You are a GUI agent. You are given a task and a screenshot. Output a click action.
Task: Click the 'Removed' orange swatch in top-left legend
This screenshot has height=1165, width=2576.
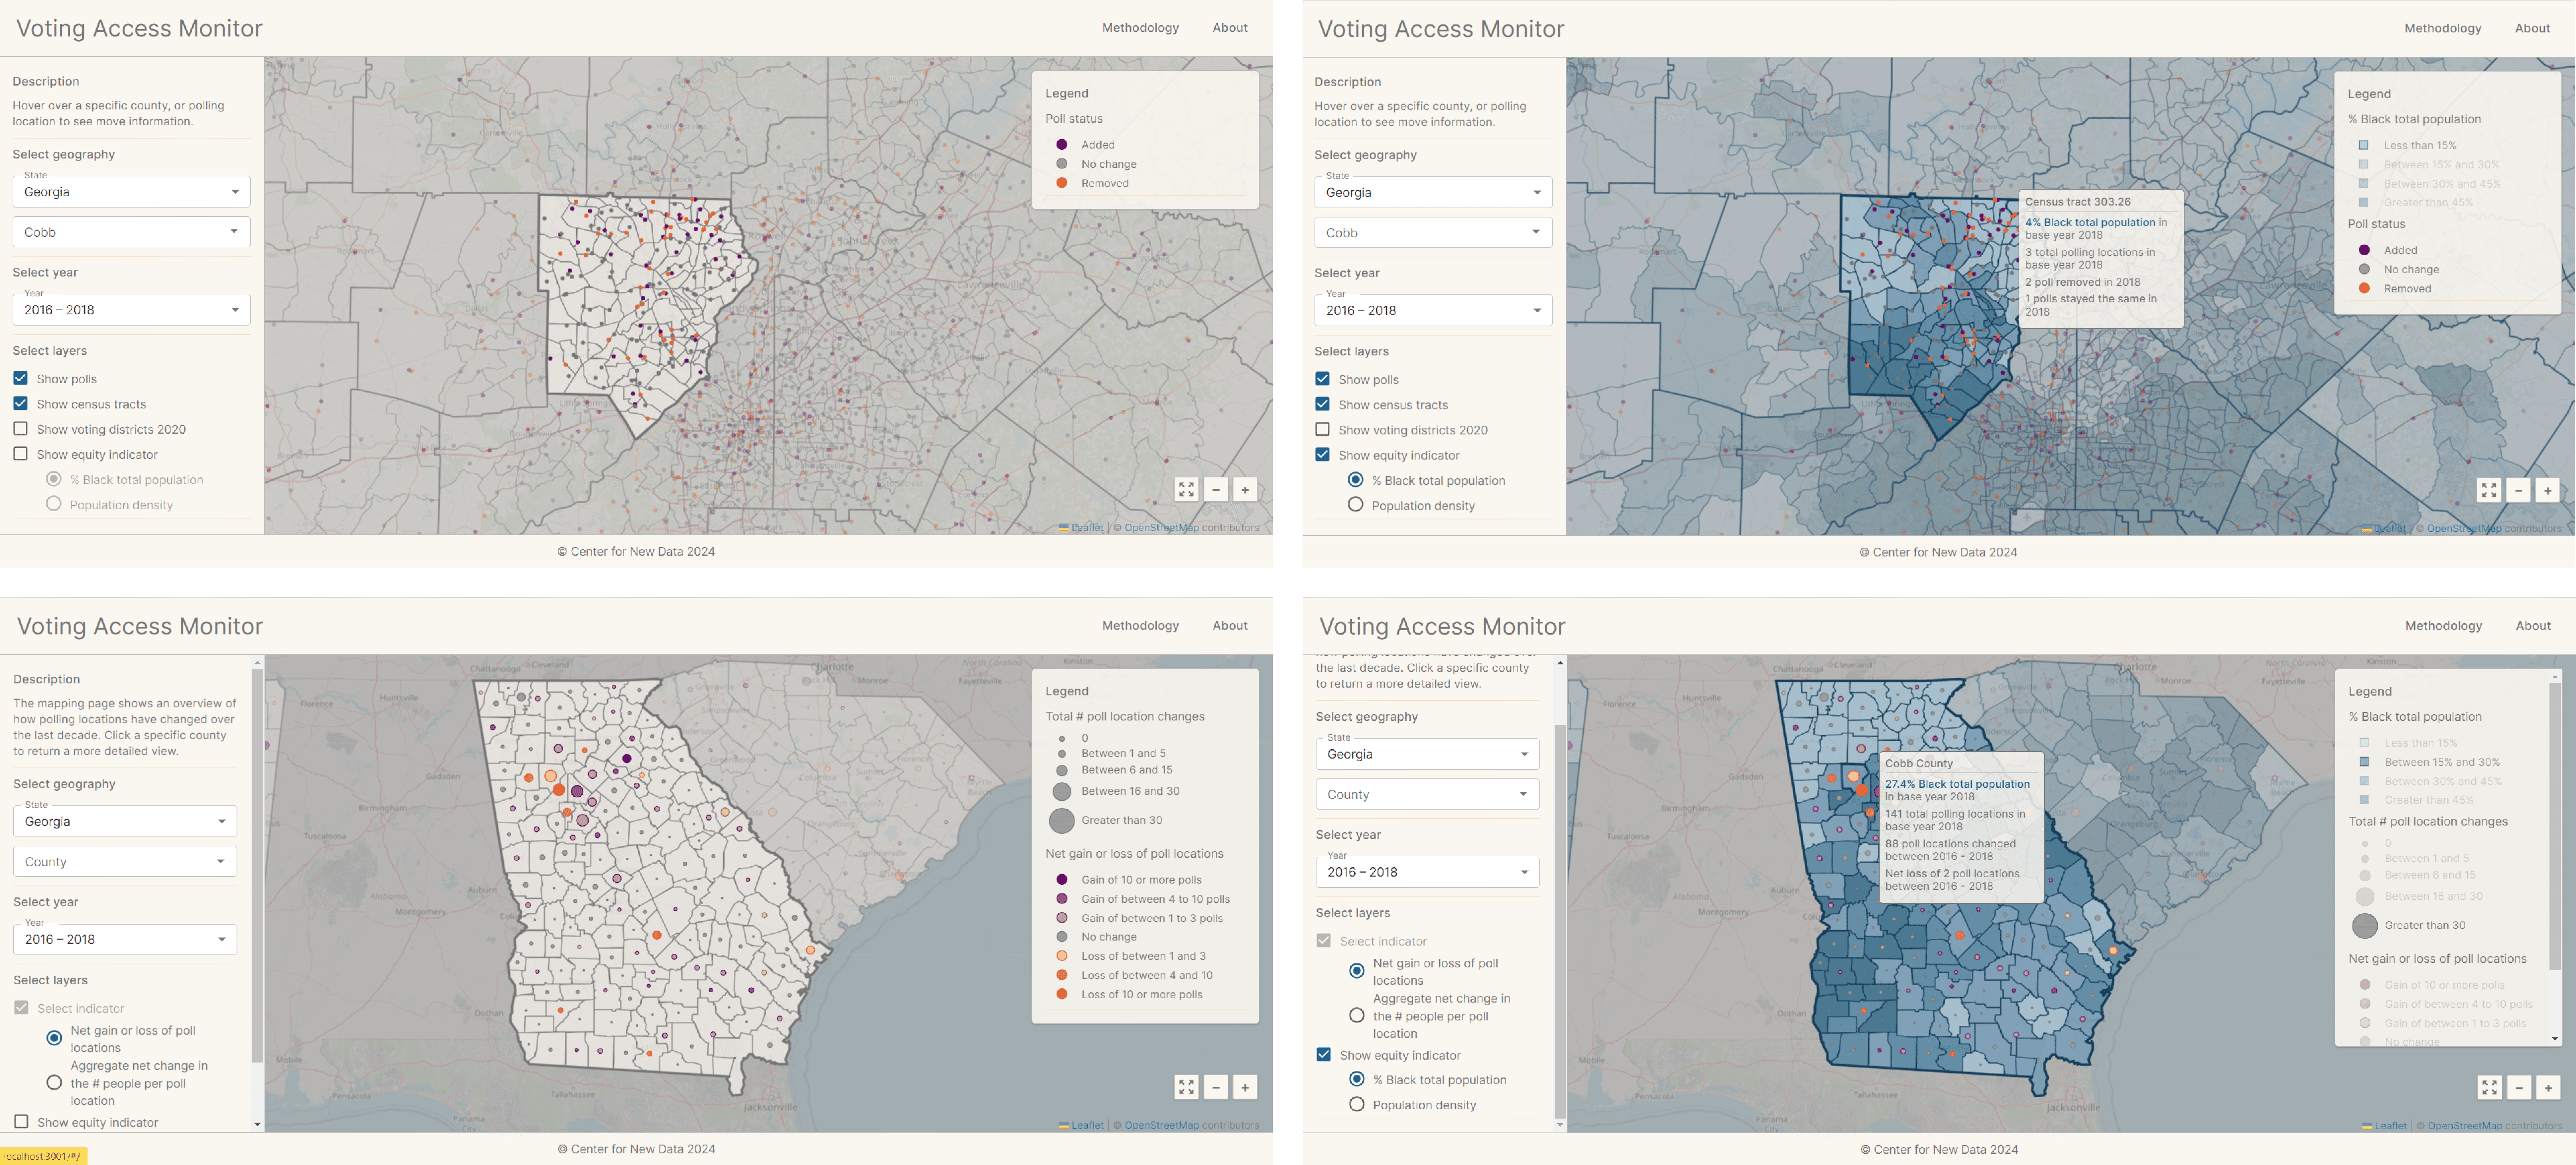tap(1062, 183)
